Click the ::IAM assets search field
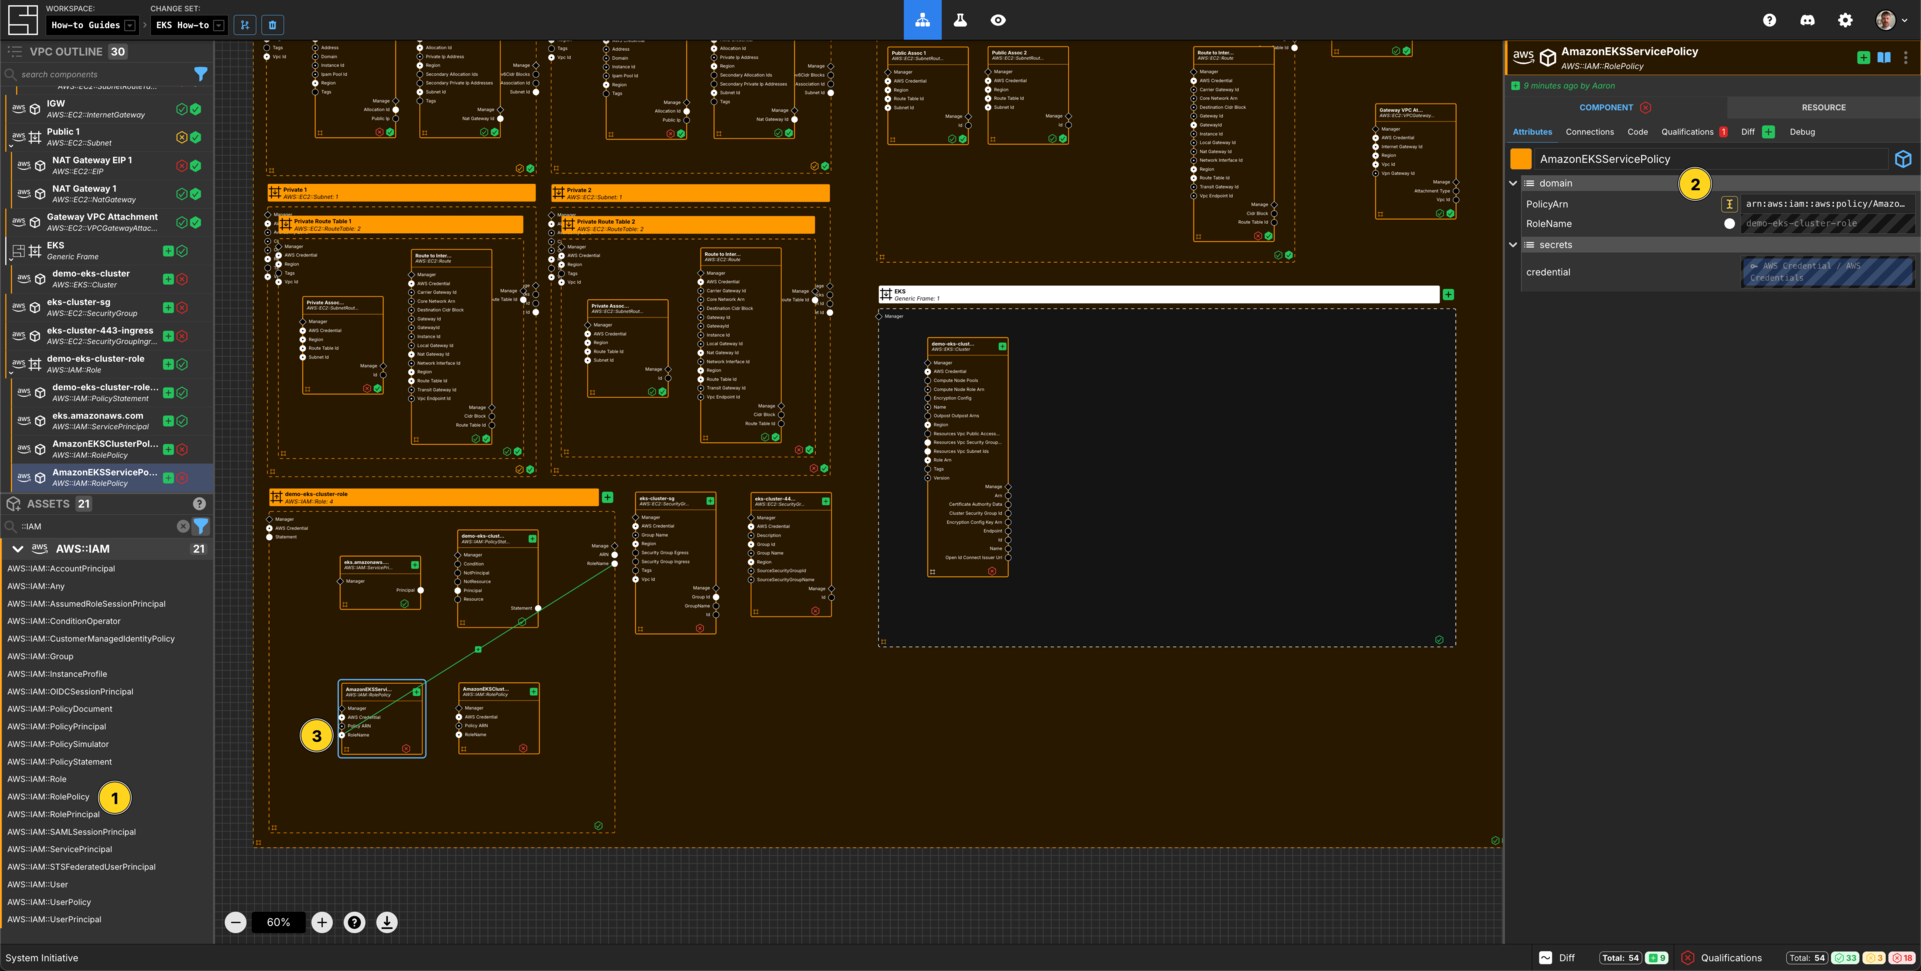 point(95,526)
